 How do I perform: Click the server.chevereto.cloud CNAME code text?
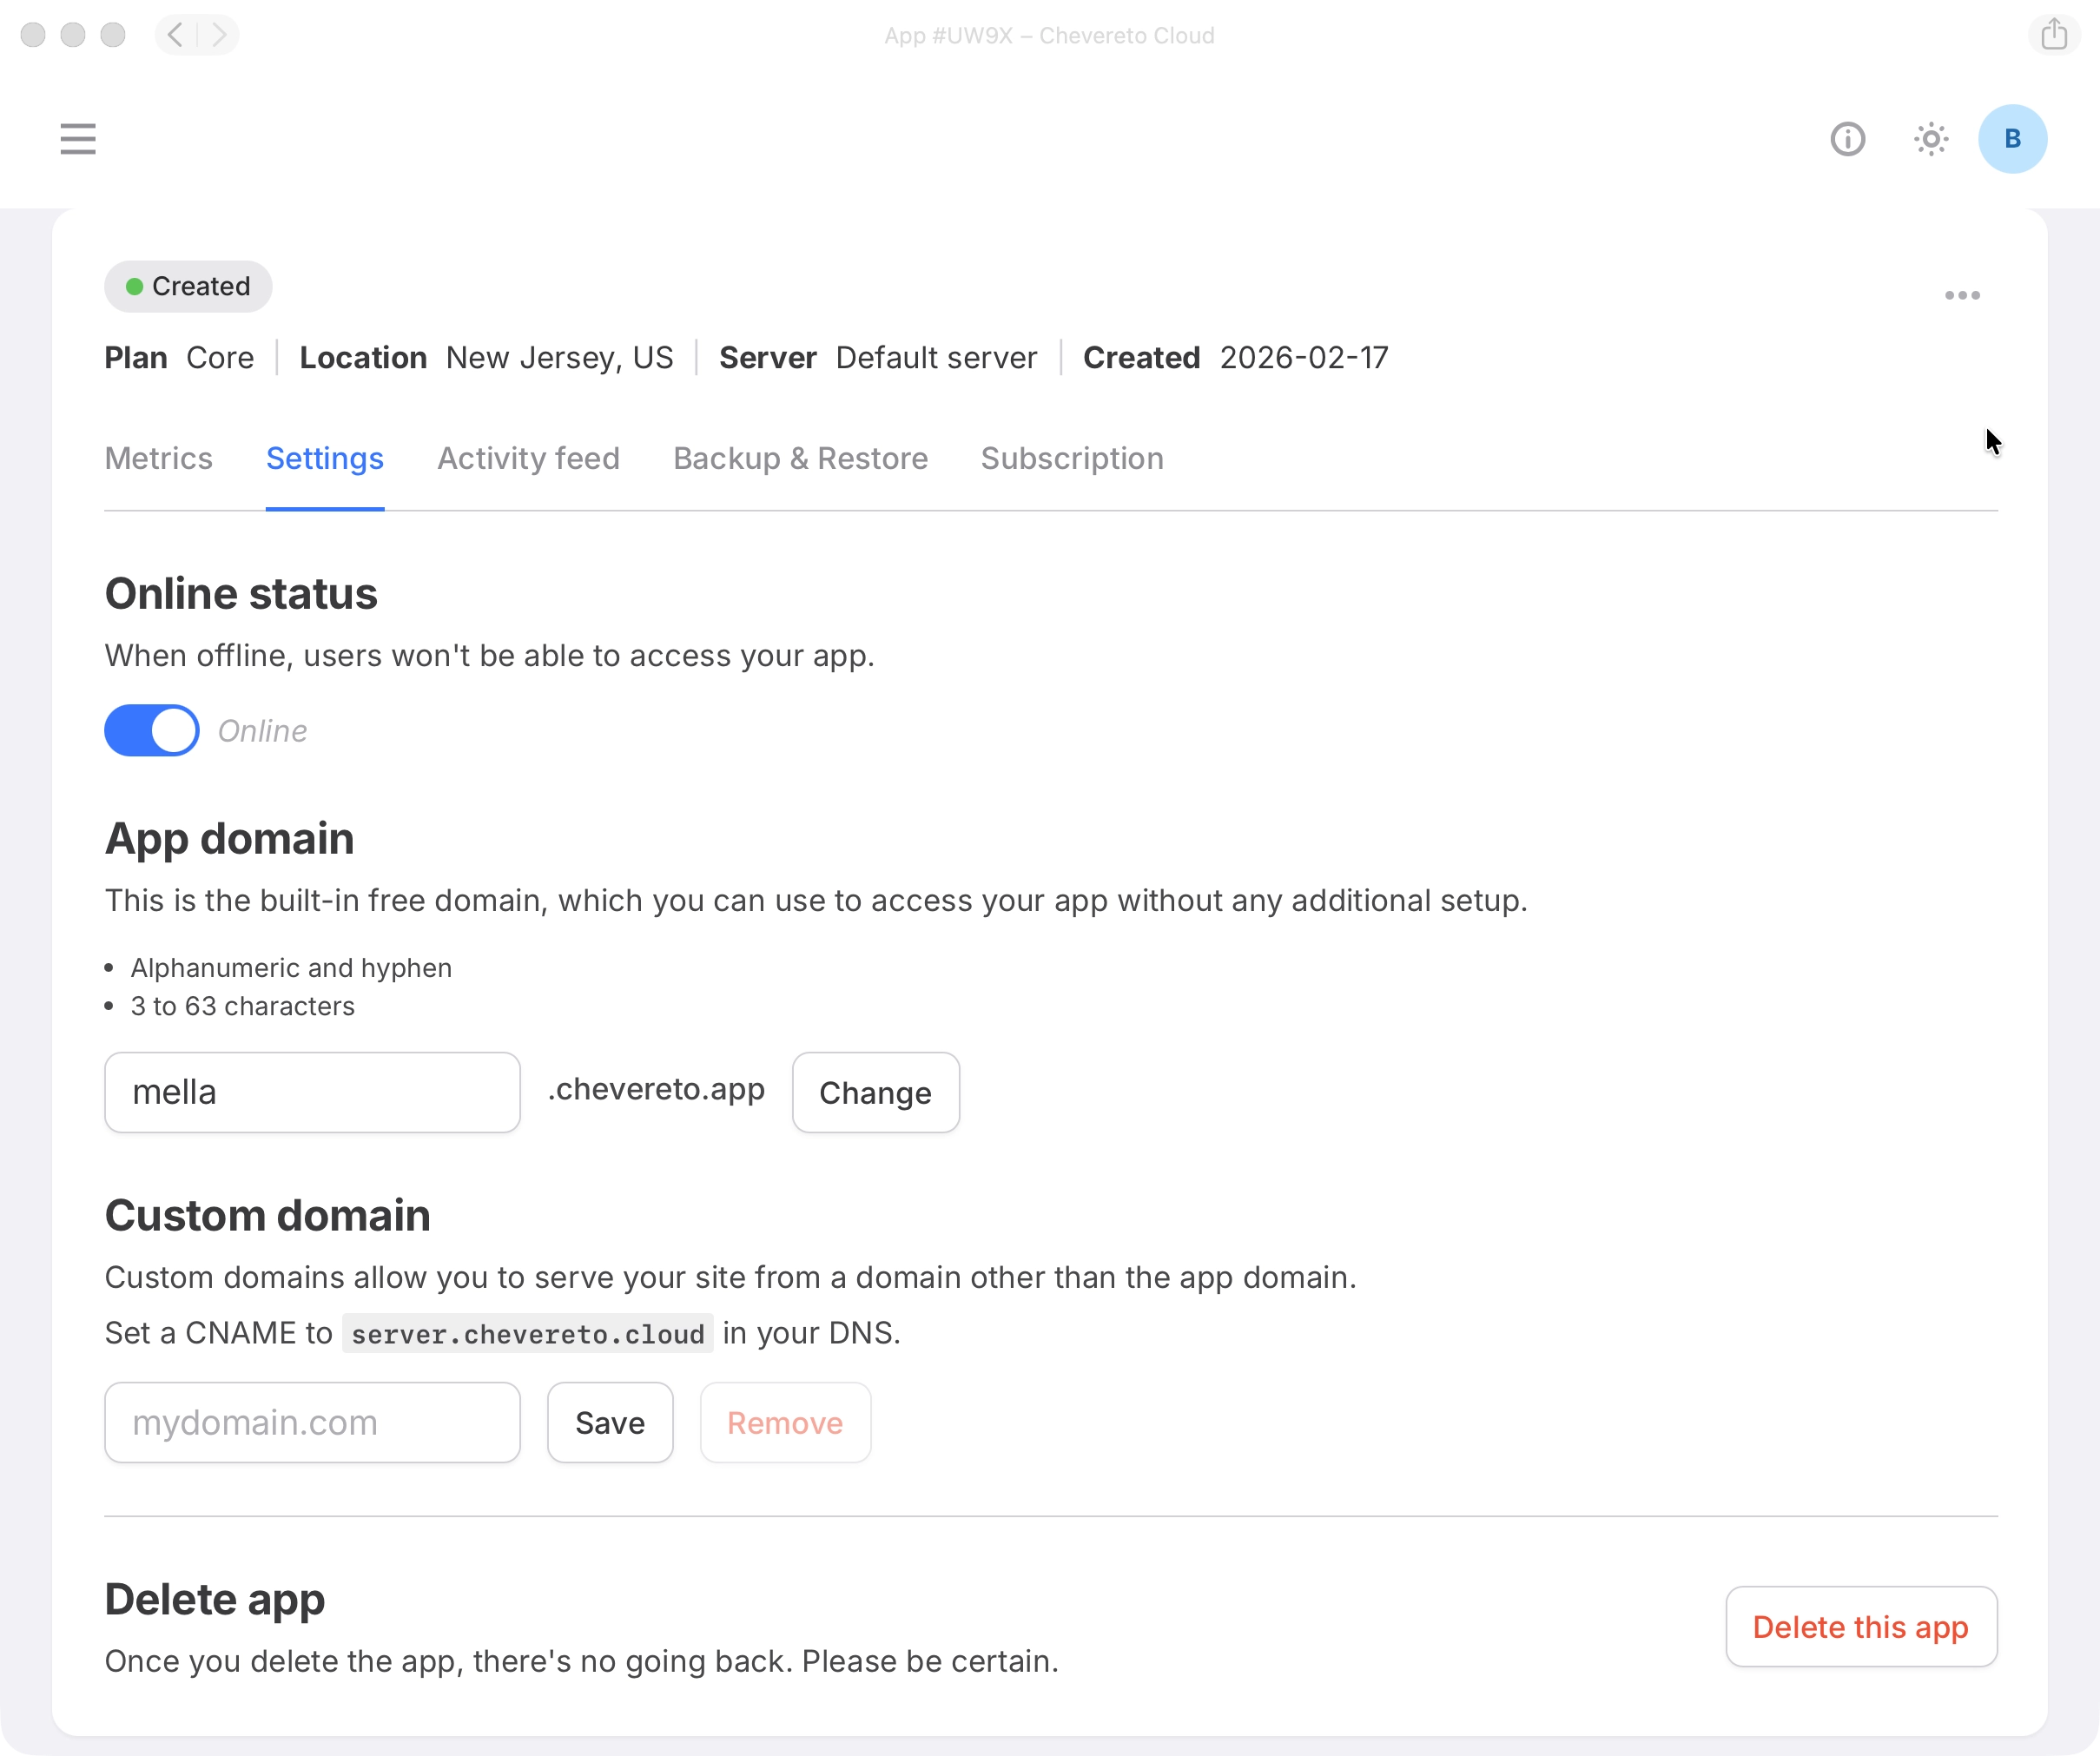pos(528,1334)
